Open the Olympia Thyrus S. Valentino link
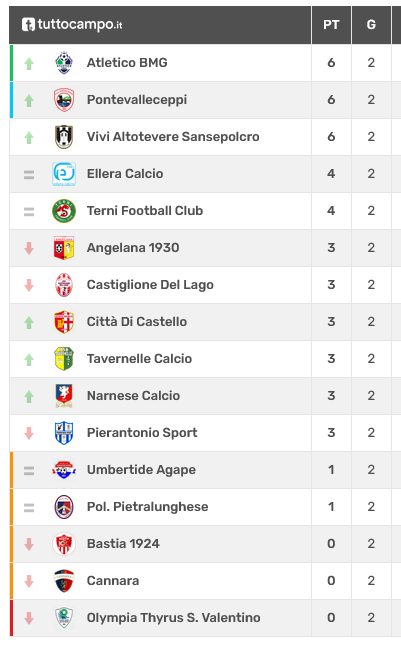The height and width of the screenshot is (650, 401). point(173,618)
